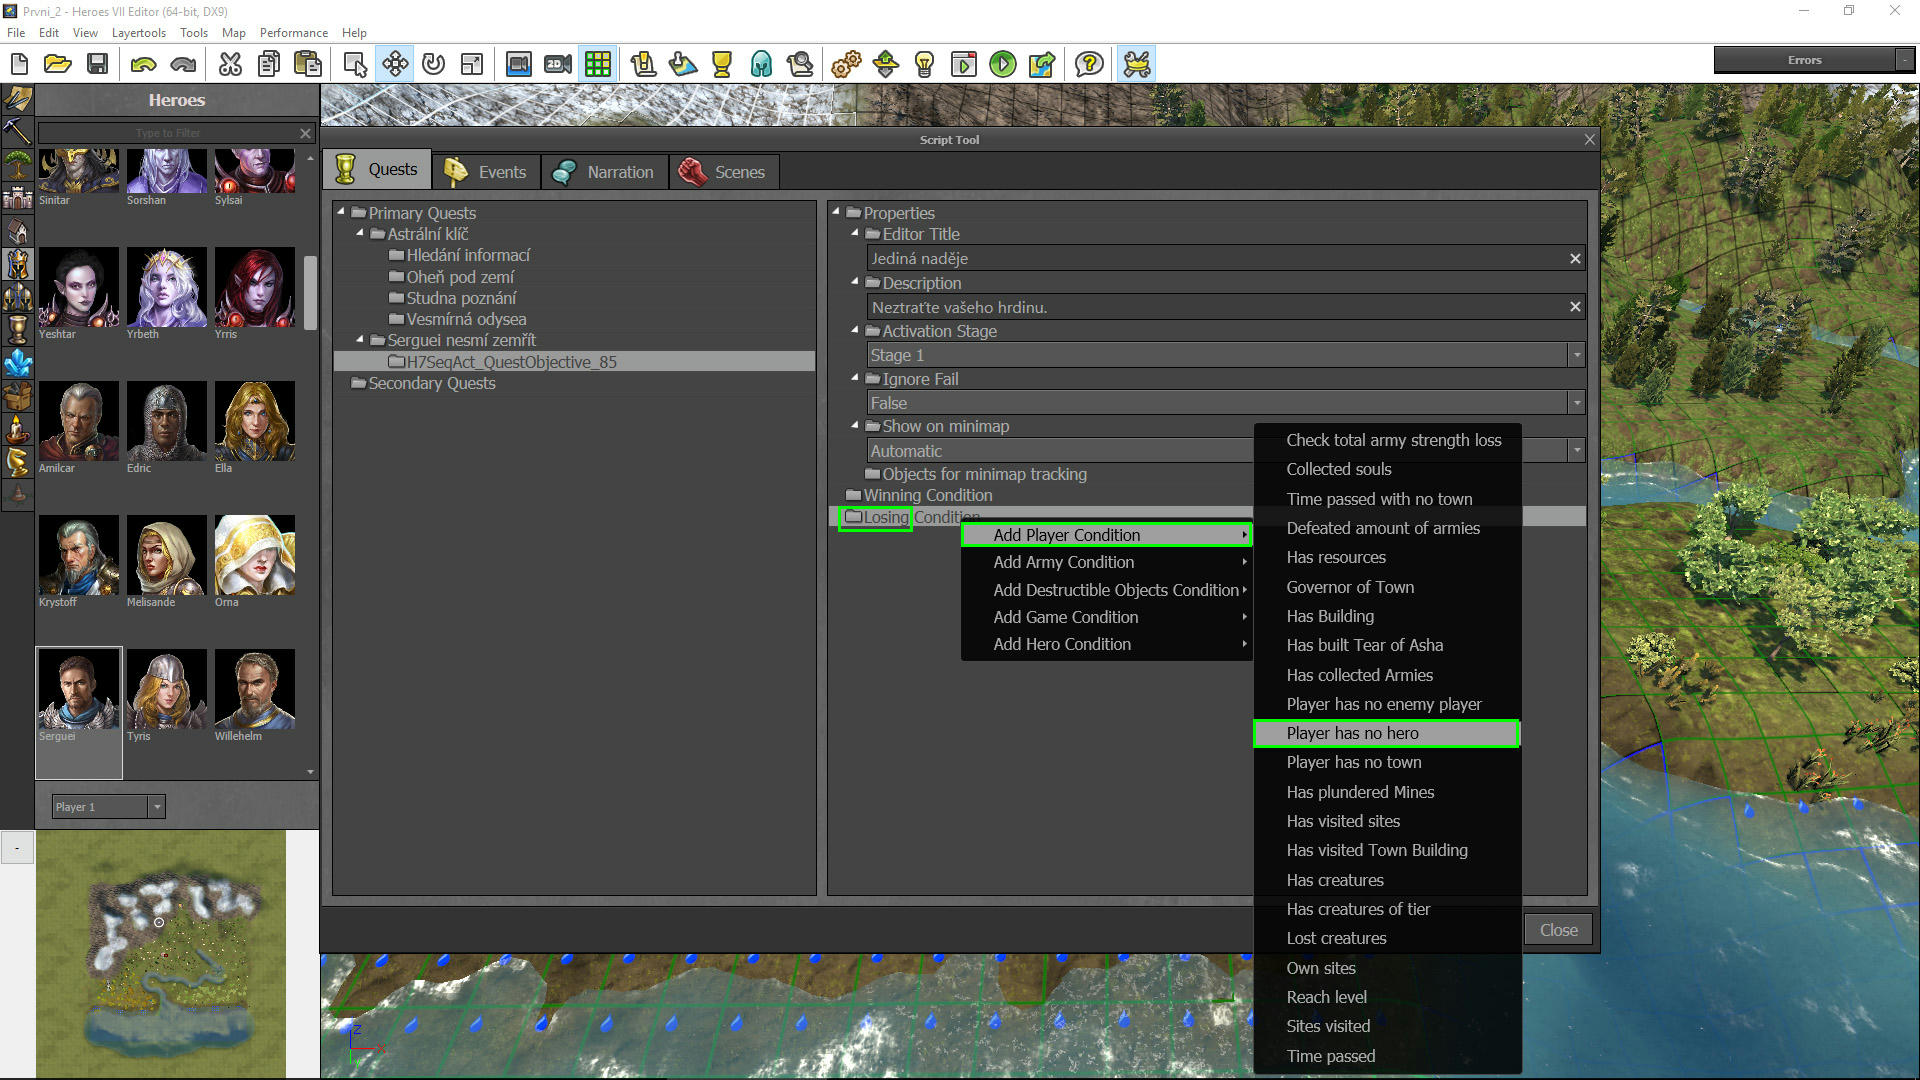The height and width of the screenshot is (1080, 1920).
Task: Select the tree vegetation sidebar category
Action: pyautogui.click(x=17, y=164)
